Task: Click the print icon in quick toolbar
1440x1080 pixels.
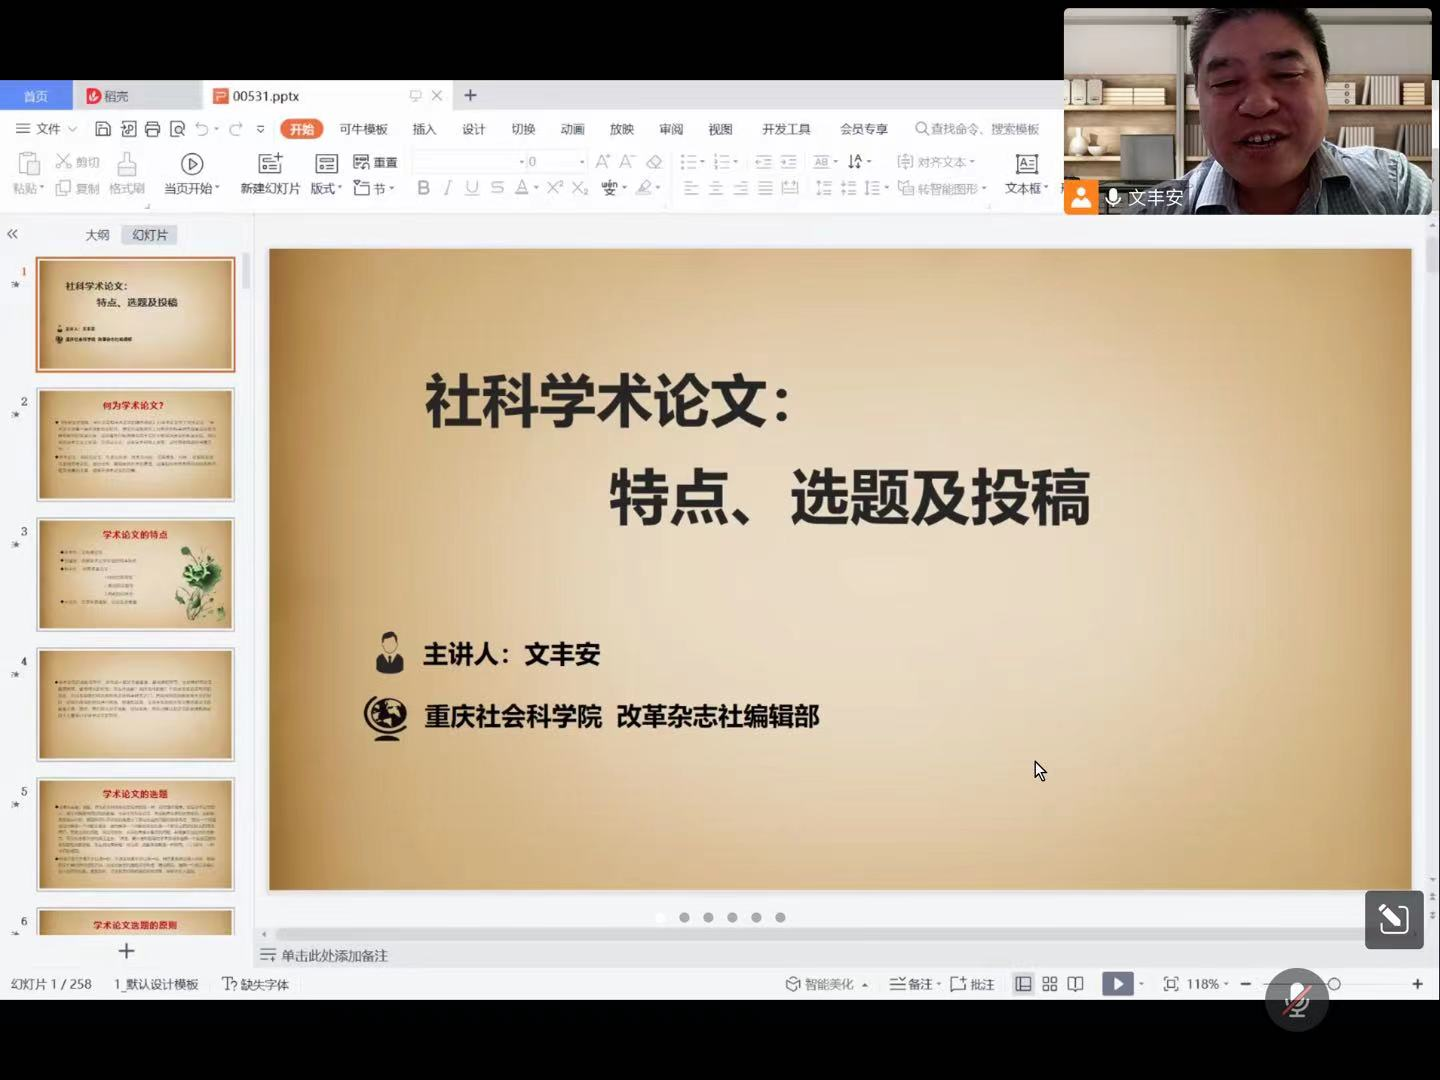Action: pyautogui.click(x=152, y=129)
